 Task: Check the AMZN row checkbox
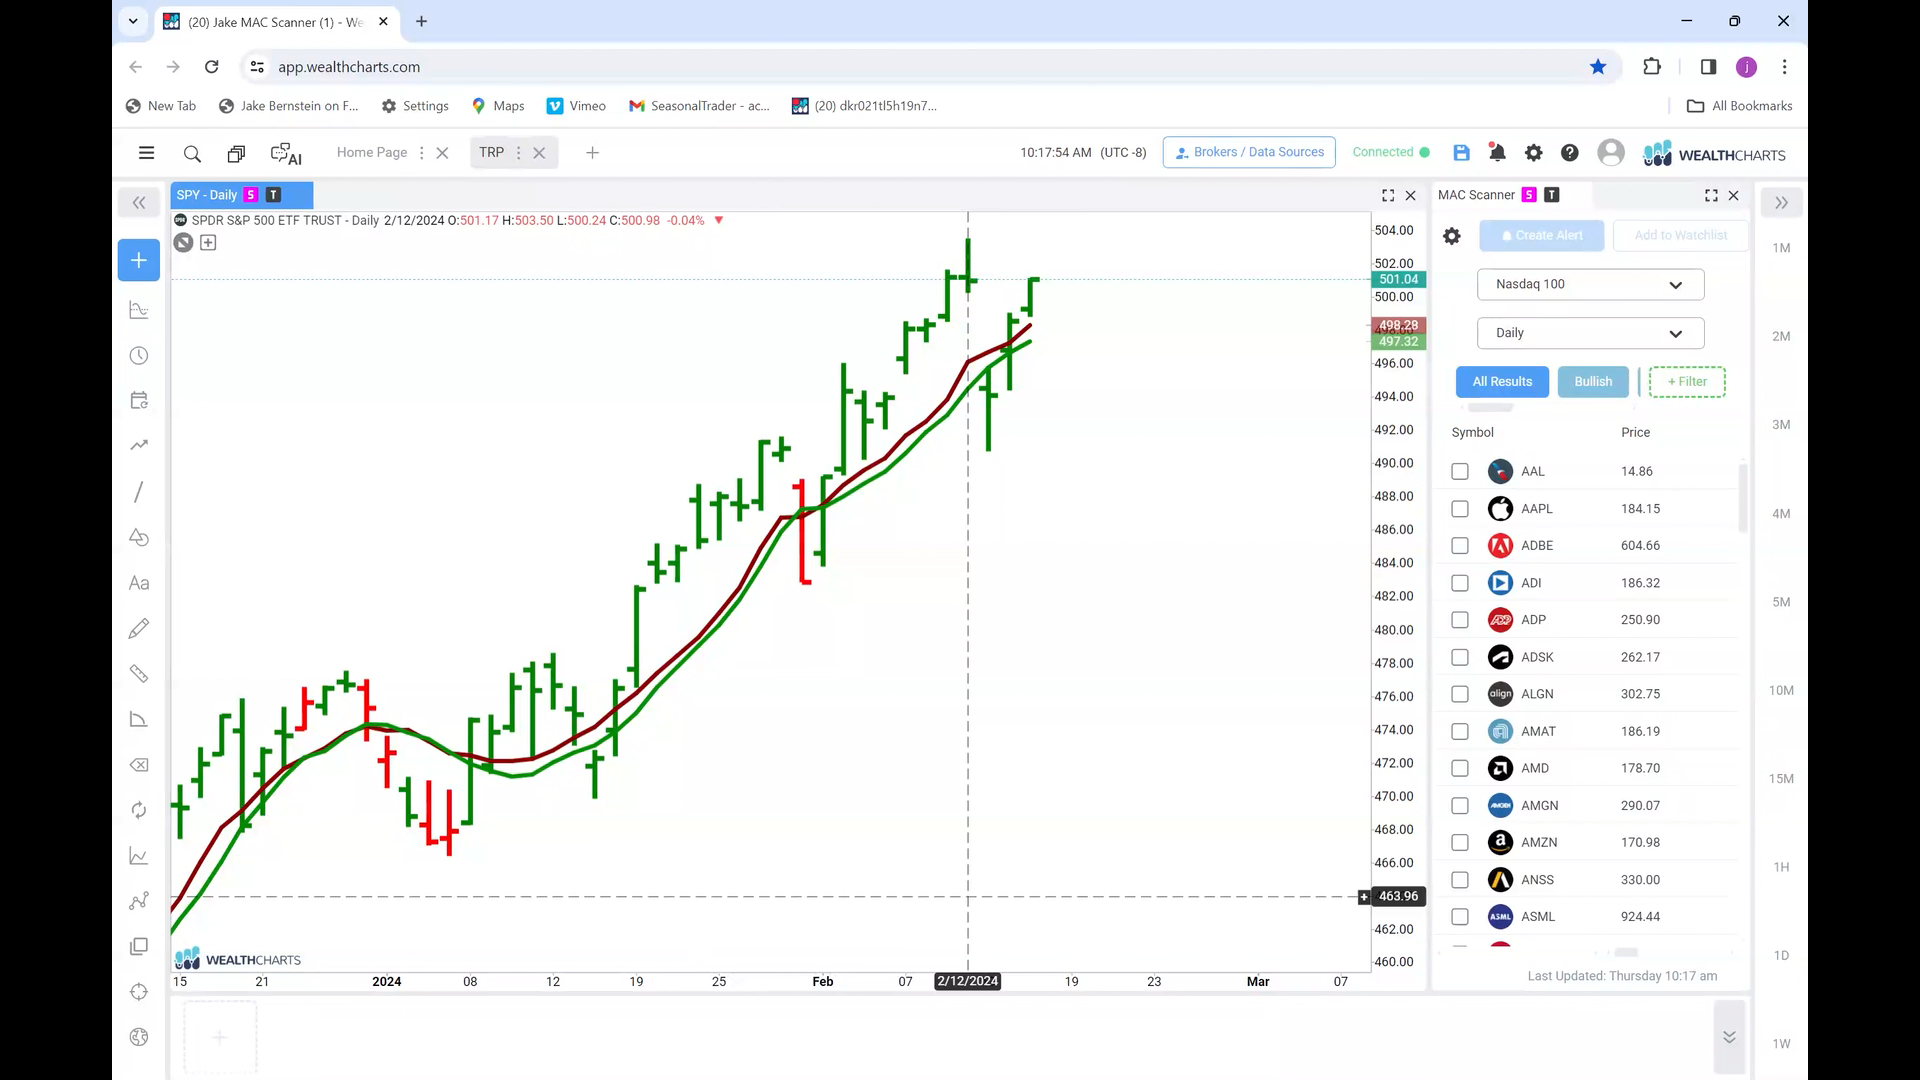point(1460,843)
